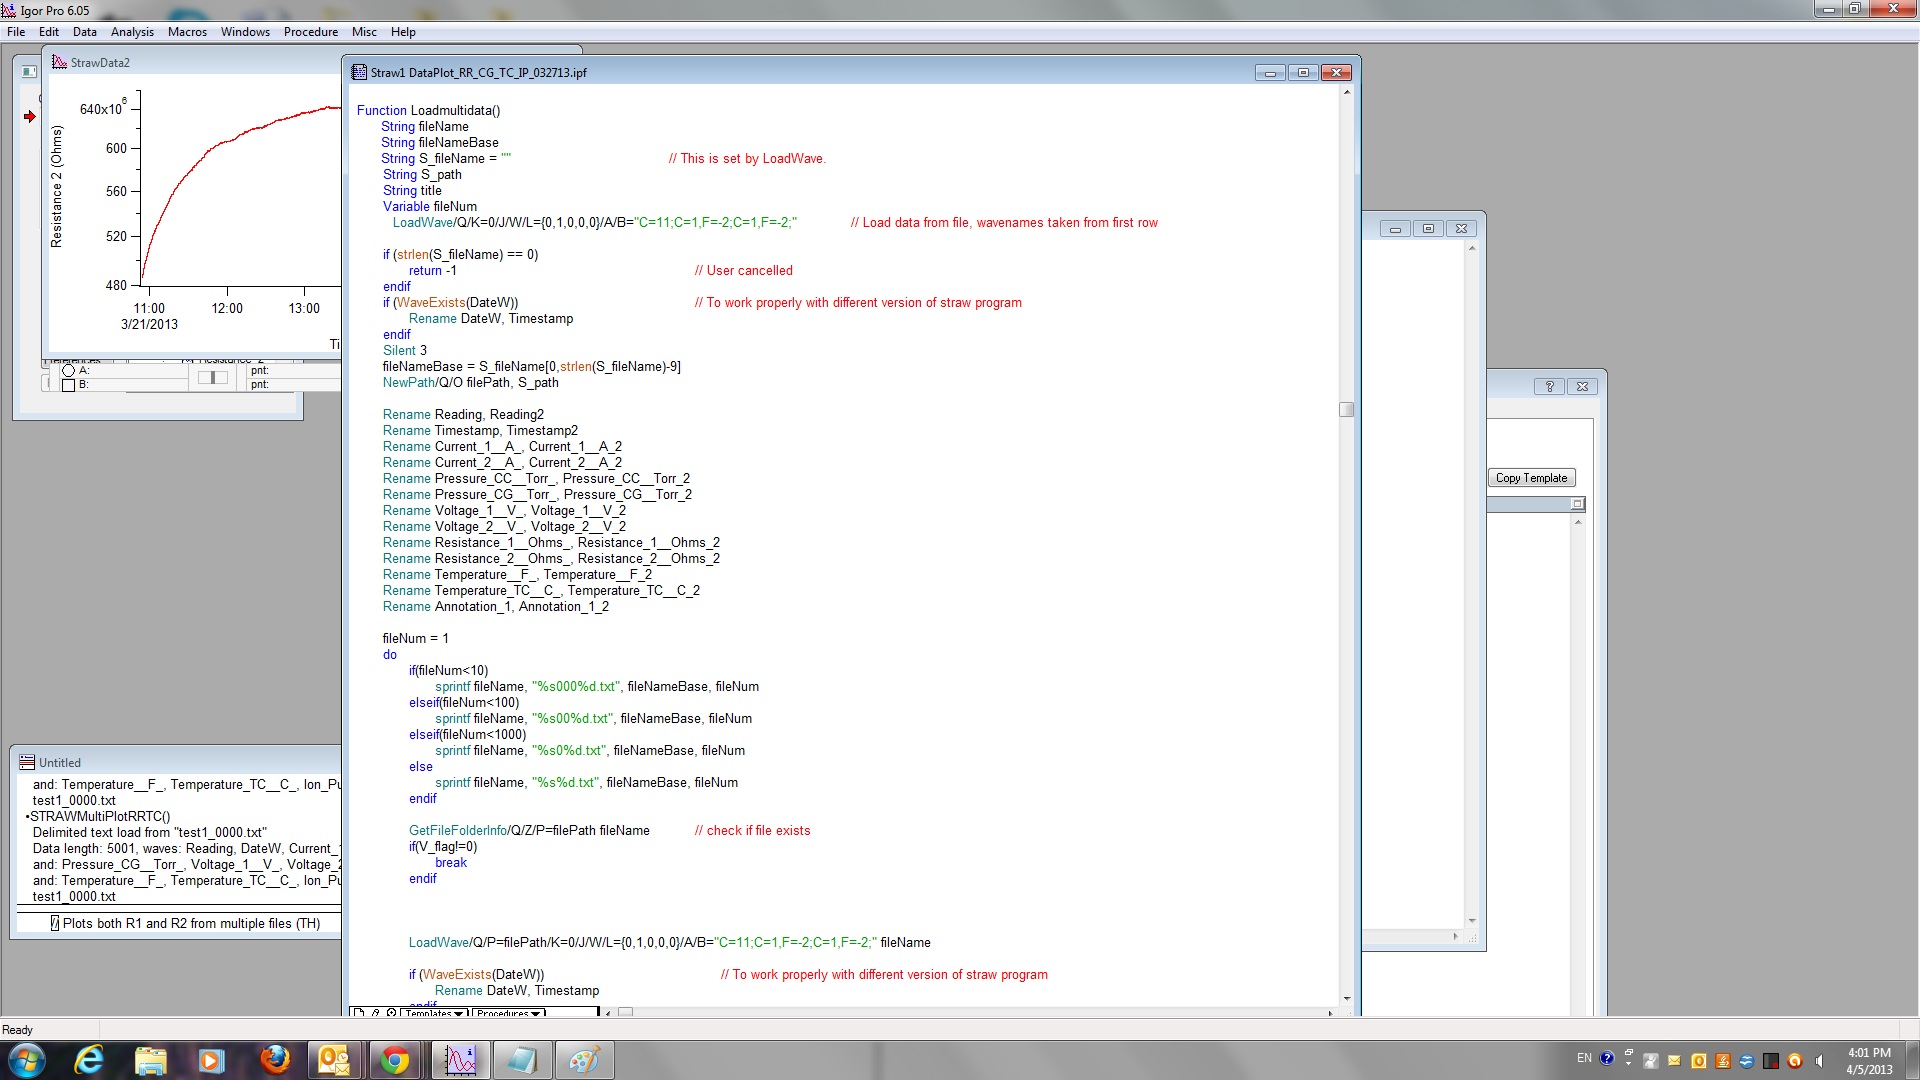Click the cursor mover slider control
The width and height of the screenshot is (1920, 1080).
[x=213, y=377]
